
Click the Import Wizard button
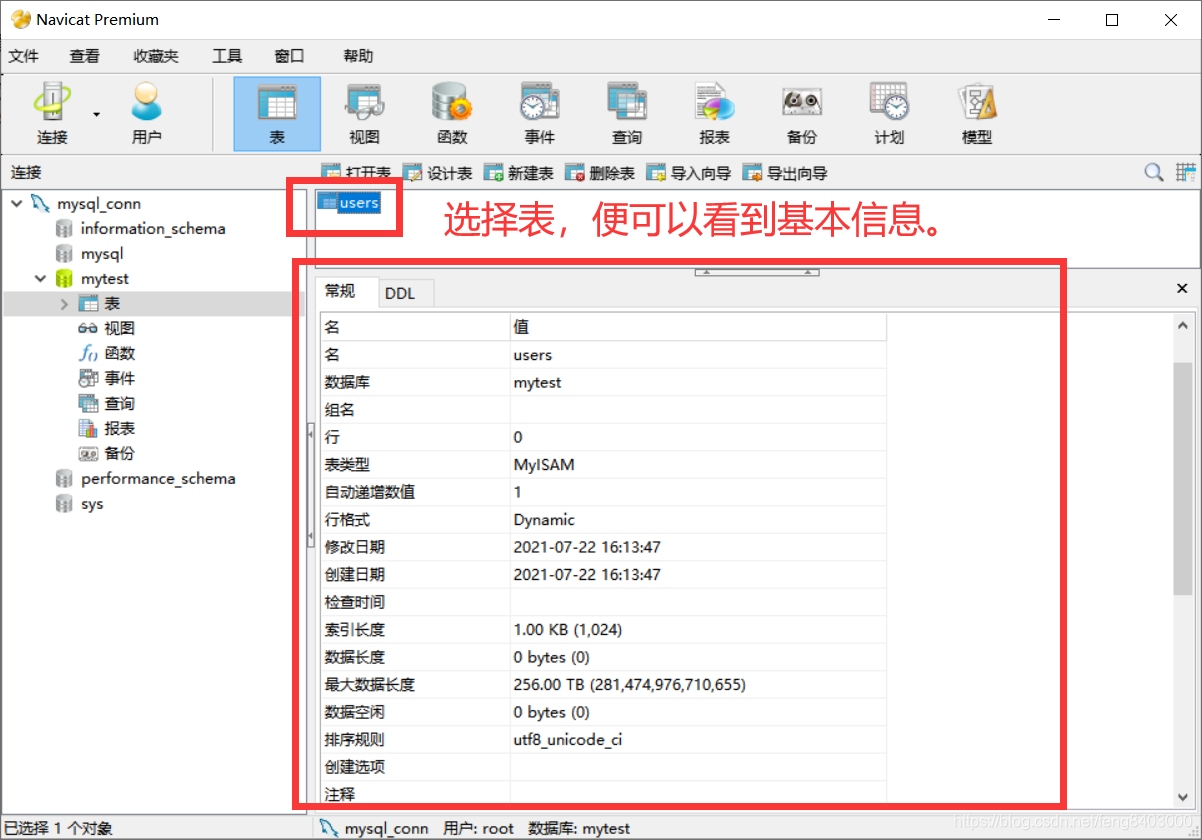(689, 173)
